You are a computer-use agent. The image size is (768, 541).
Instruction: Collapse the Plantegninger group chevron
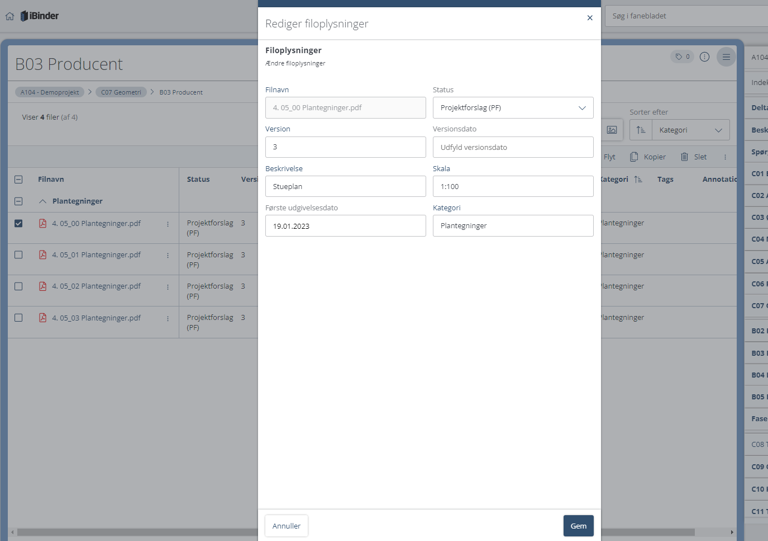[43, 201]
